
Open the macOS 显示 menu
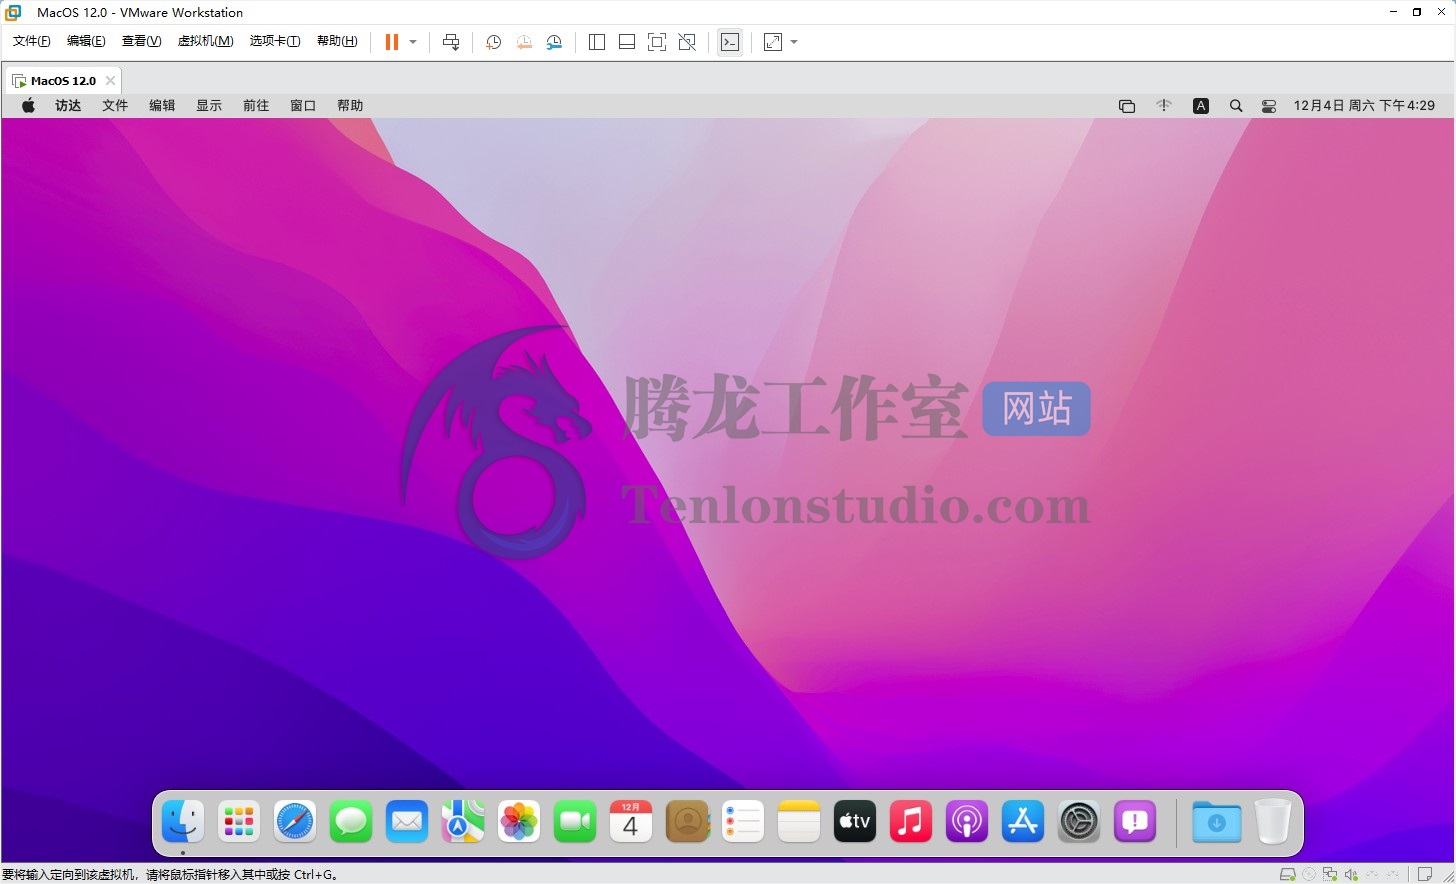209,105
